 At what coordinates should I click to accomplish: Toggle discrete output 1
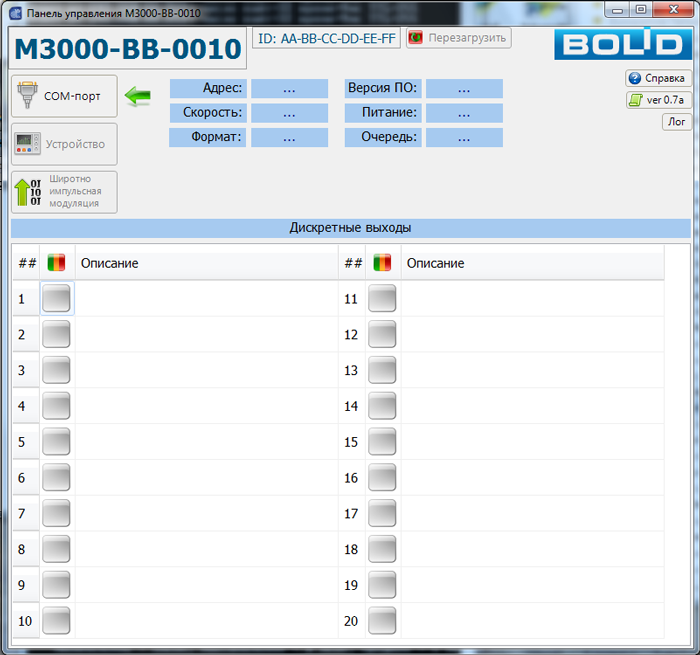57,298
